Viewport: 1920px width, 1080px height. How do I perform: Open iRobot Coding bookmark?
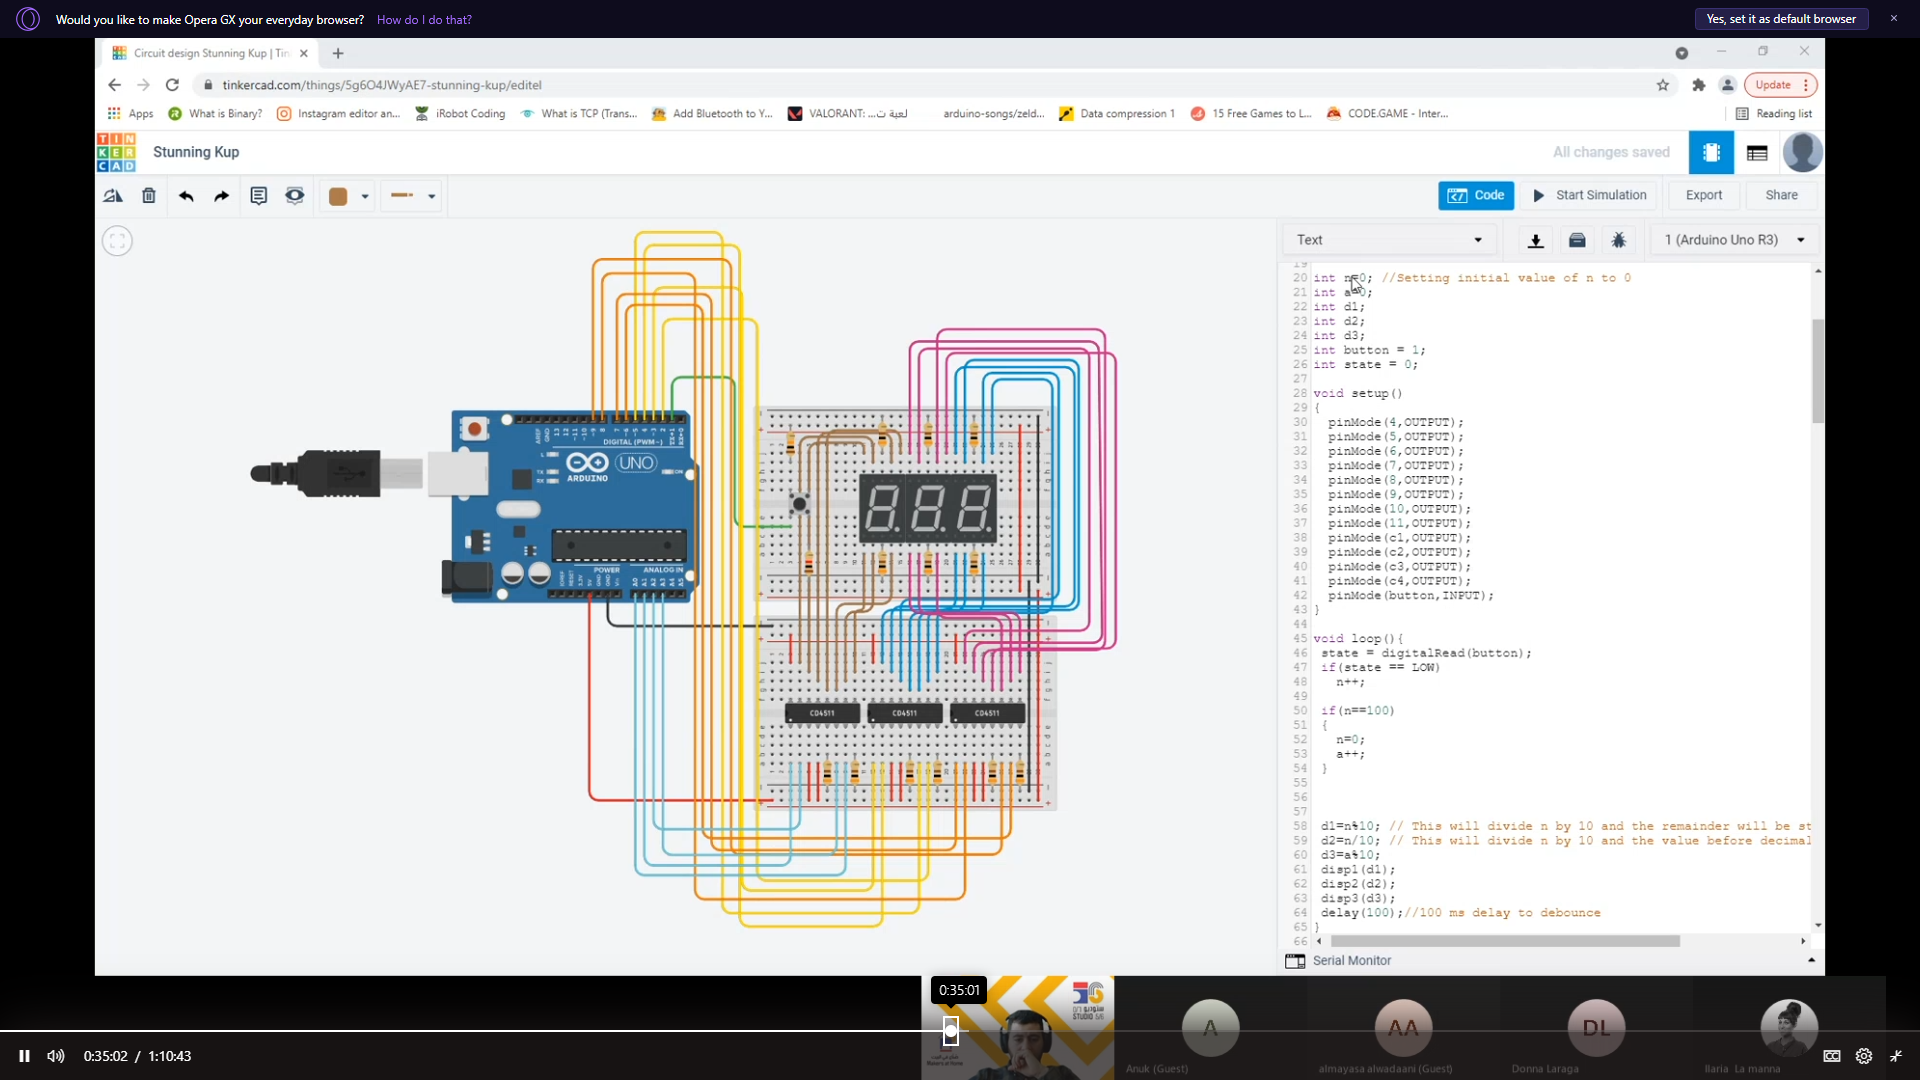[460, 114]
